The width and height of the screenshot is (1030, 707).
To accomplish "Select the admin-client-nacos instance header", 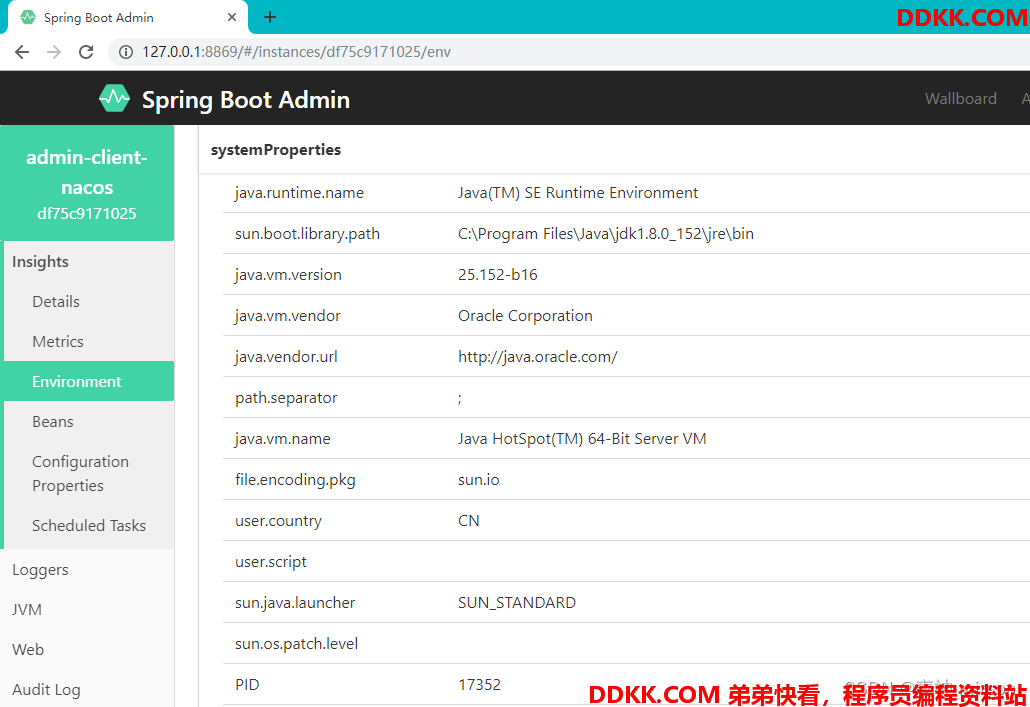I will pos(87,184).
